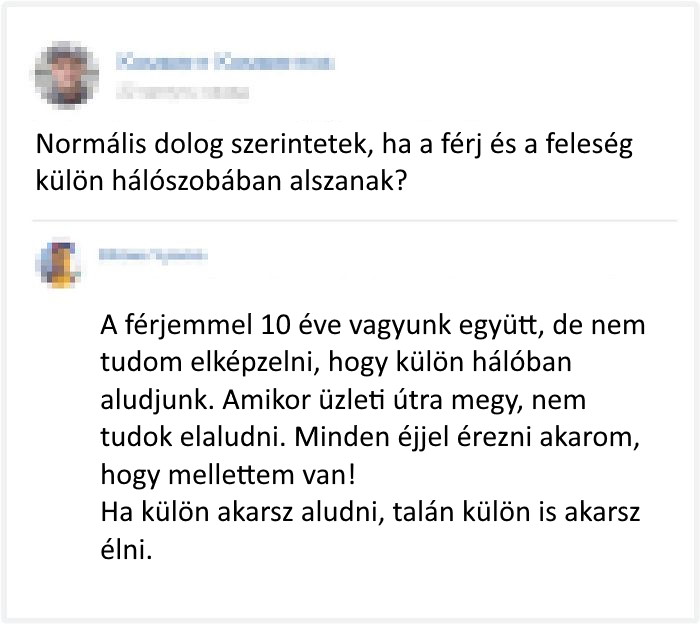Click the divider line between post and comment

point(355,220)
